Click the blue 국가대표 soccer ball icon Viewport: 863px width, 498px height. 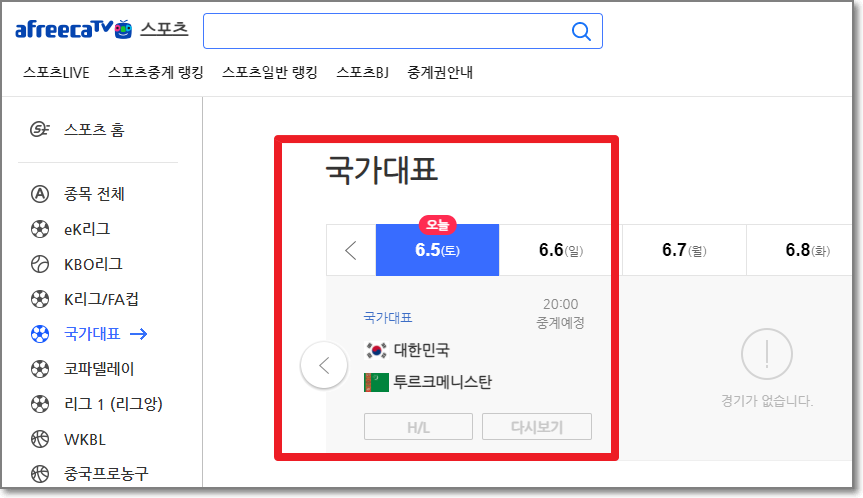[x=40, y=334]
